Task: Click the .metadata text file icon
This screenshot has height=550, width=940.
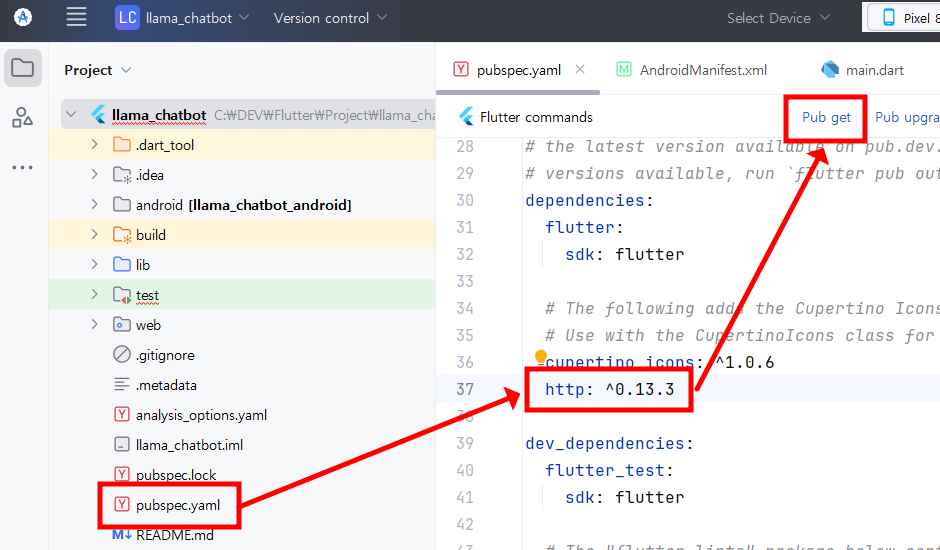Action: pyautogui.click(x=122, y=384)
